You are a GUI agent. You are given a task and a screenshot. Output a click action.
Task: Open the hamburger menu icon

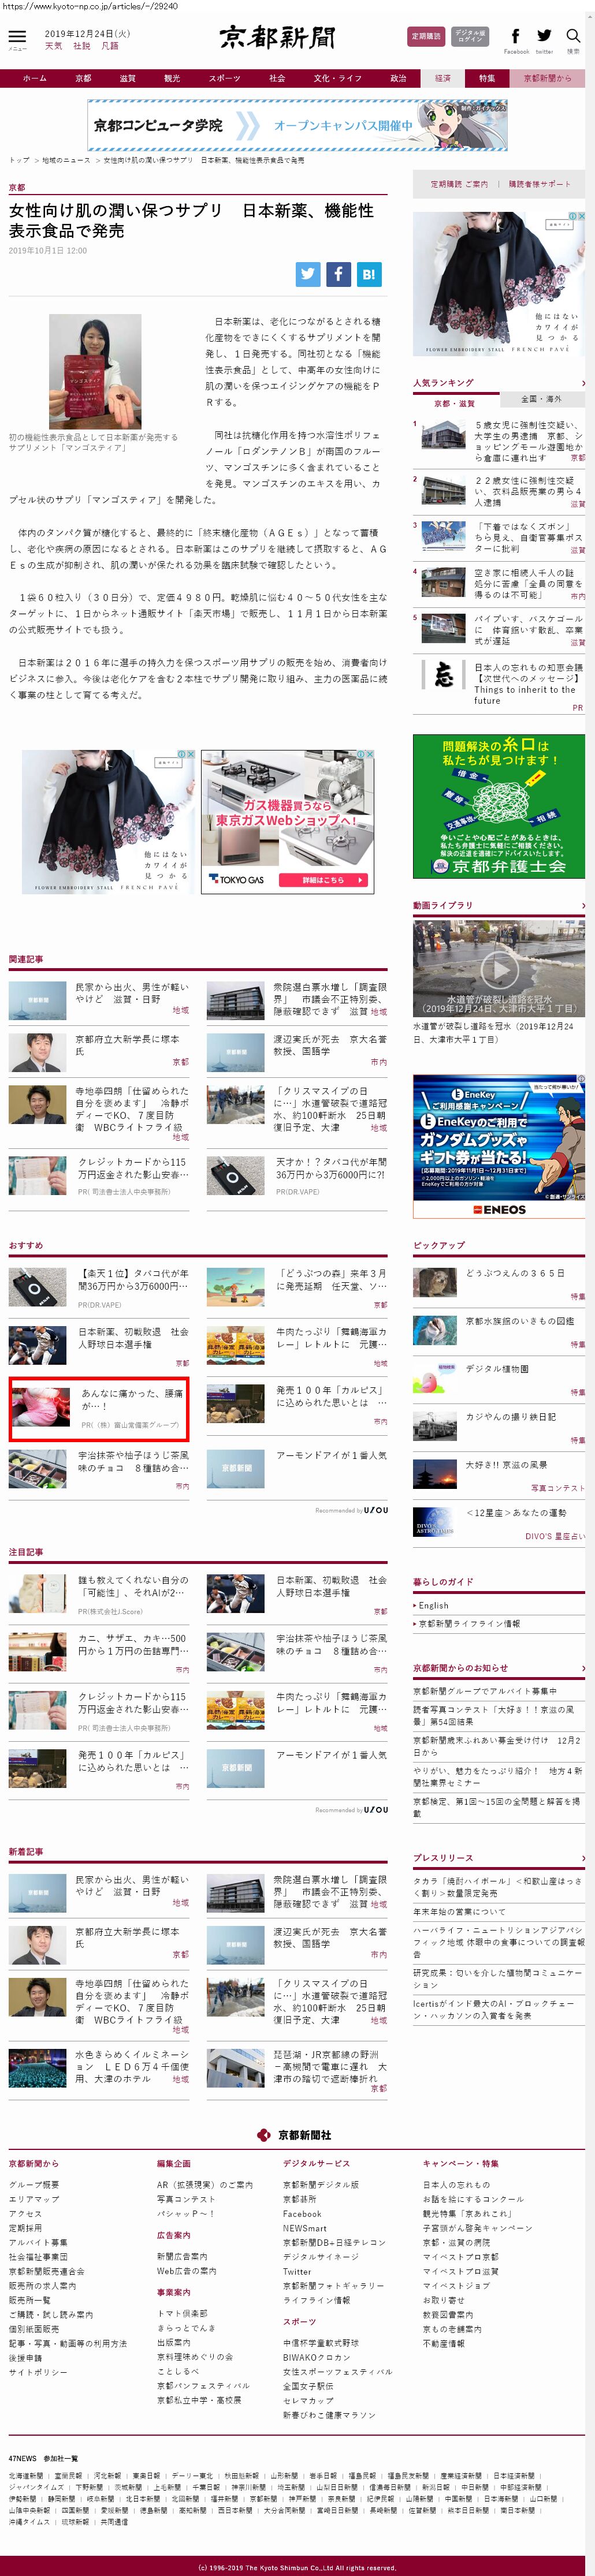point(17,36)
